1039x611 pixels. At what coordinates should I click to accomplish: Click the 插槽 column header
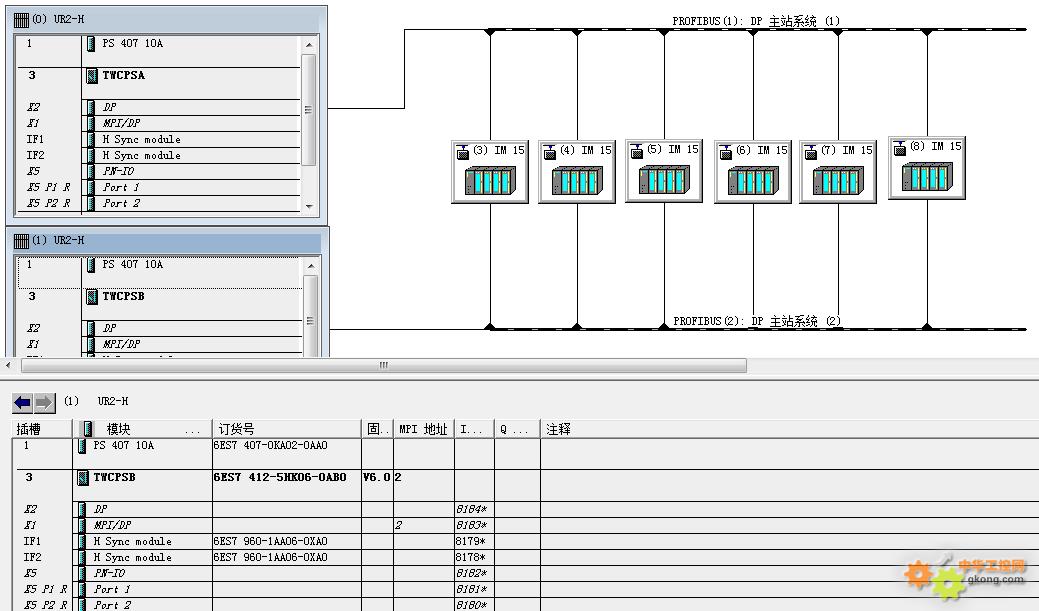(x=42, y=429)
